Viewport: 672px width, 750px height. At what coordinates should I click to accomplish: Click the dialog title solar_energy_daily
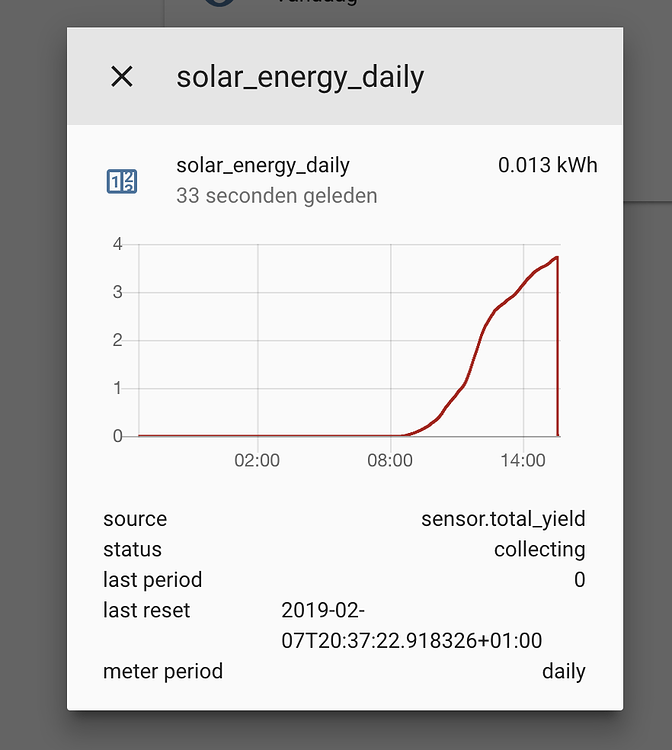[x=300, y=77]
